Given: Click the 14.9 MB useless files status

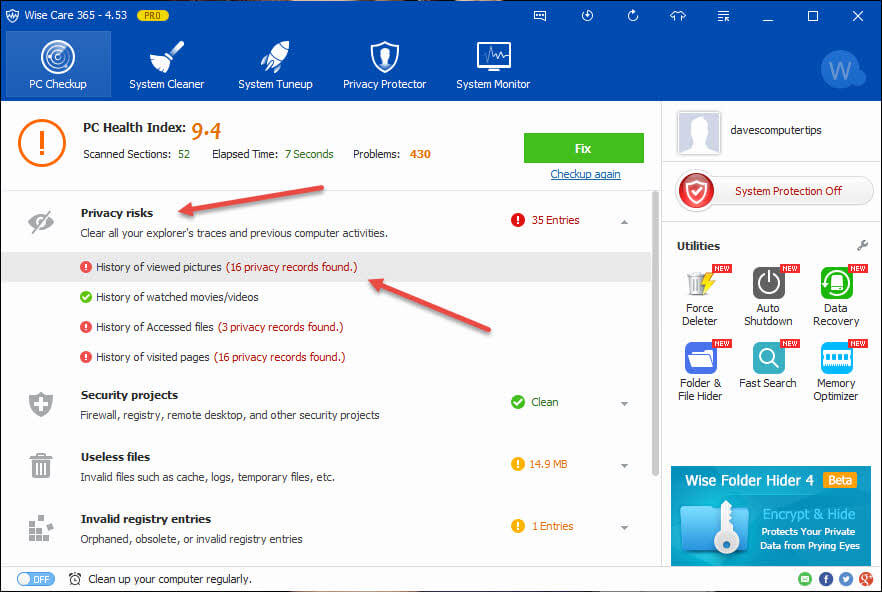Looking at the screenshot, I should coord(539,464).
